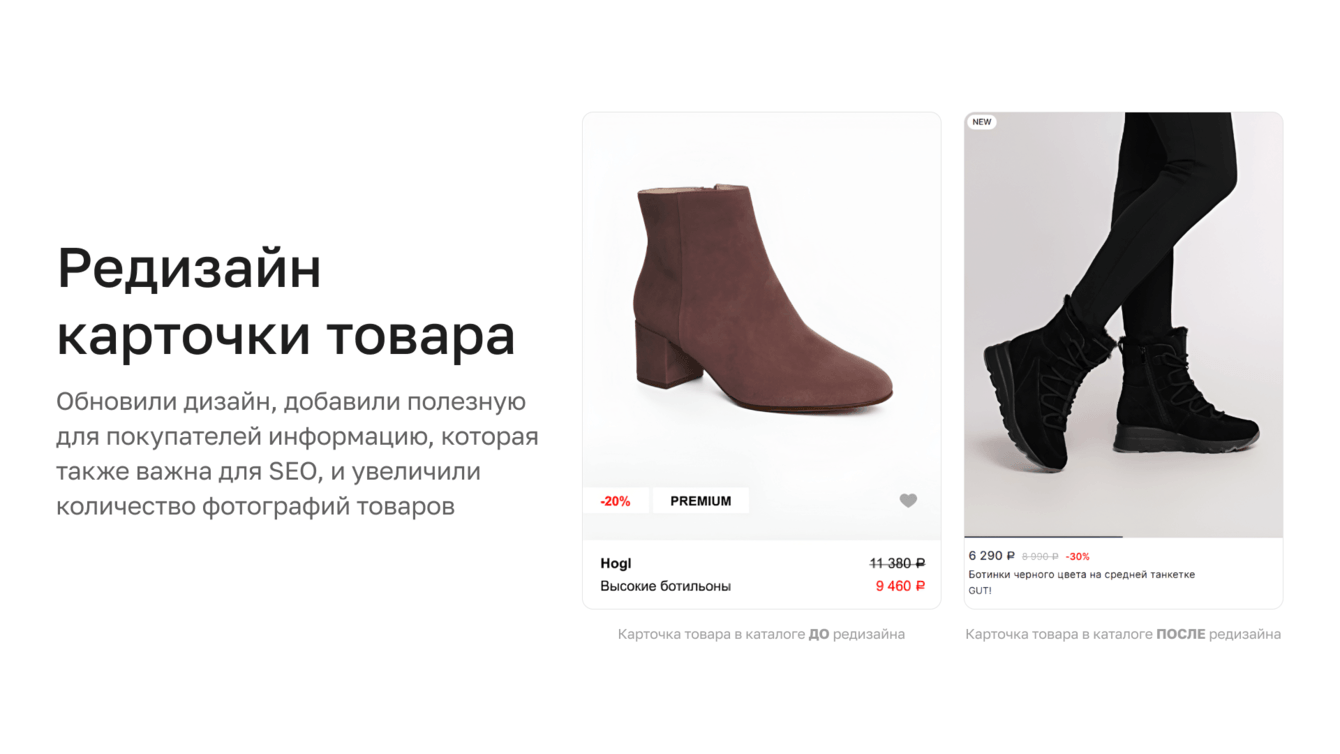Click the Hogl brand name

click(616, 563)
